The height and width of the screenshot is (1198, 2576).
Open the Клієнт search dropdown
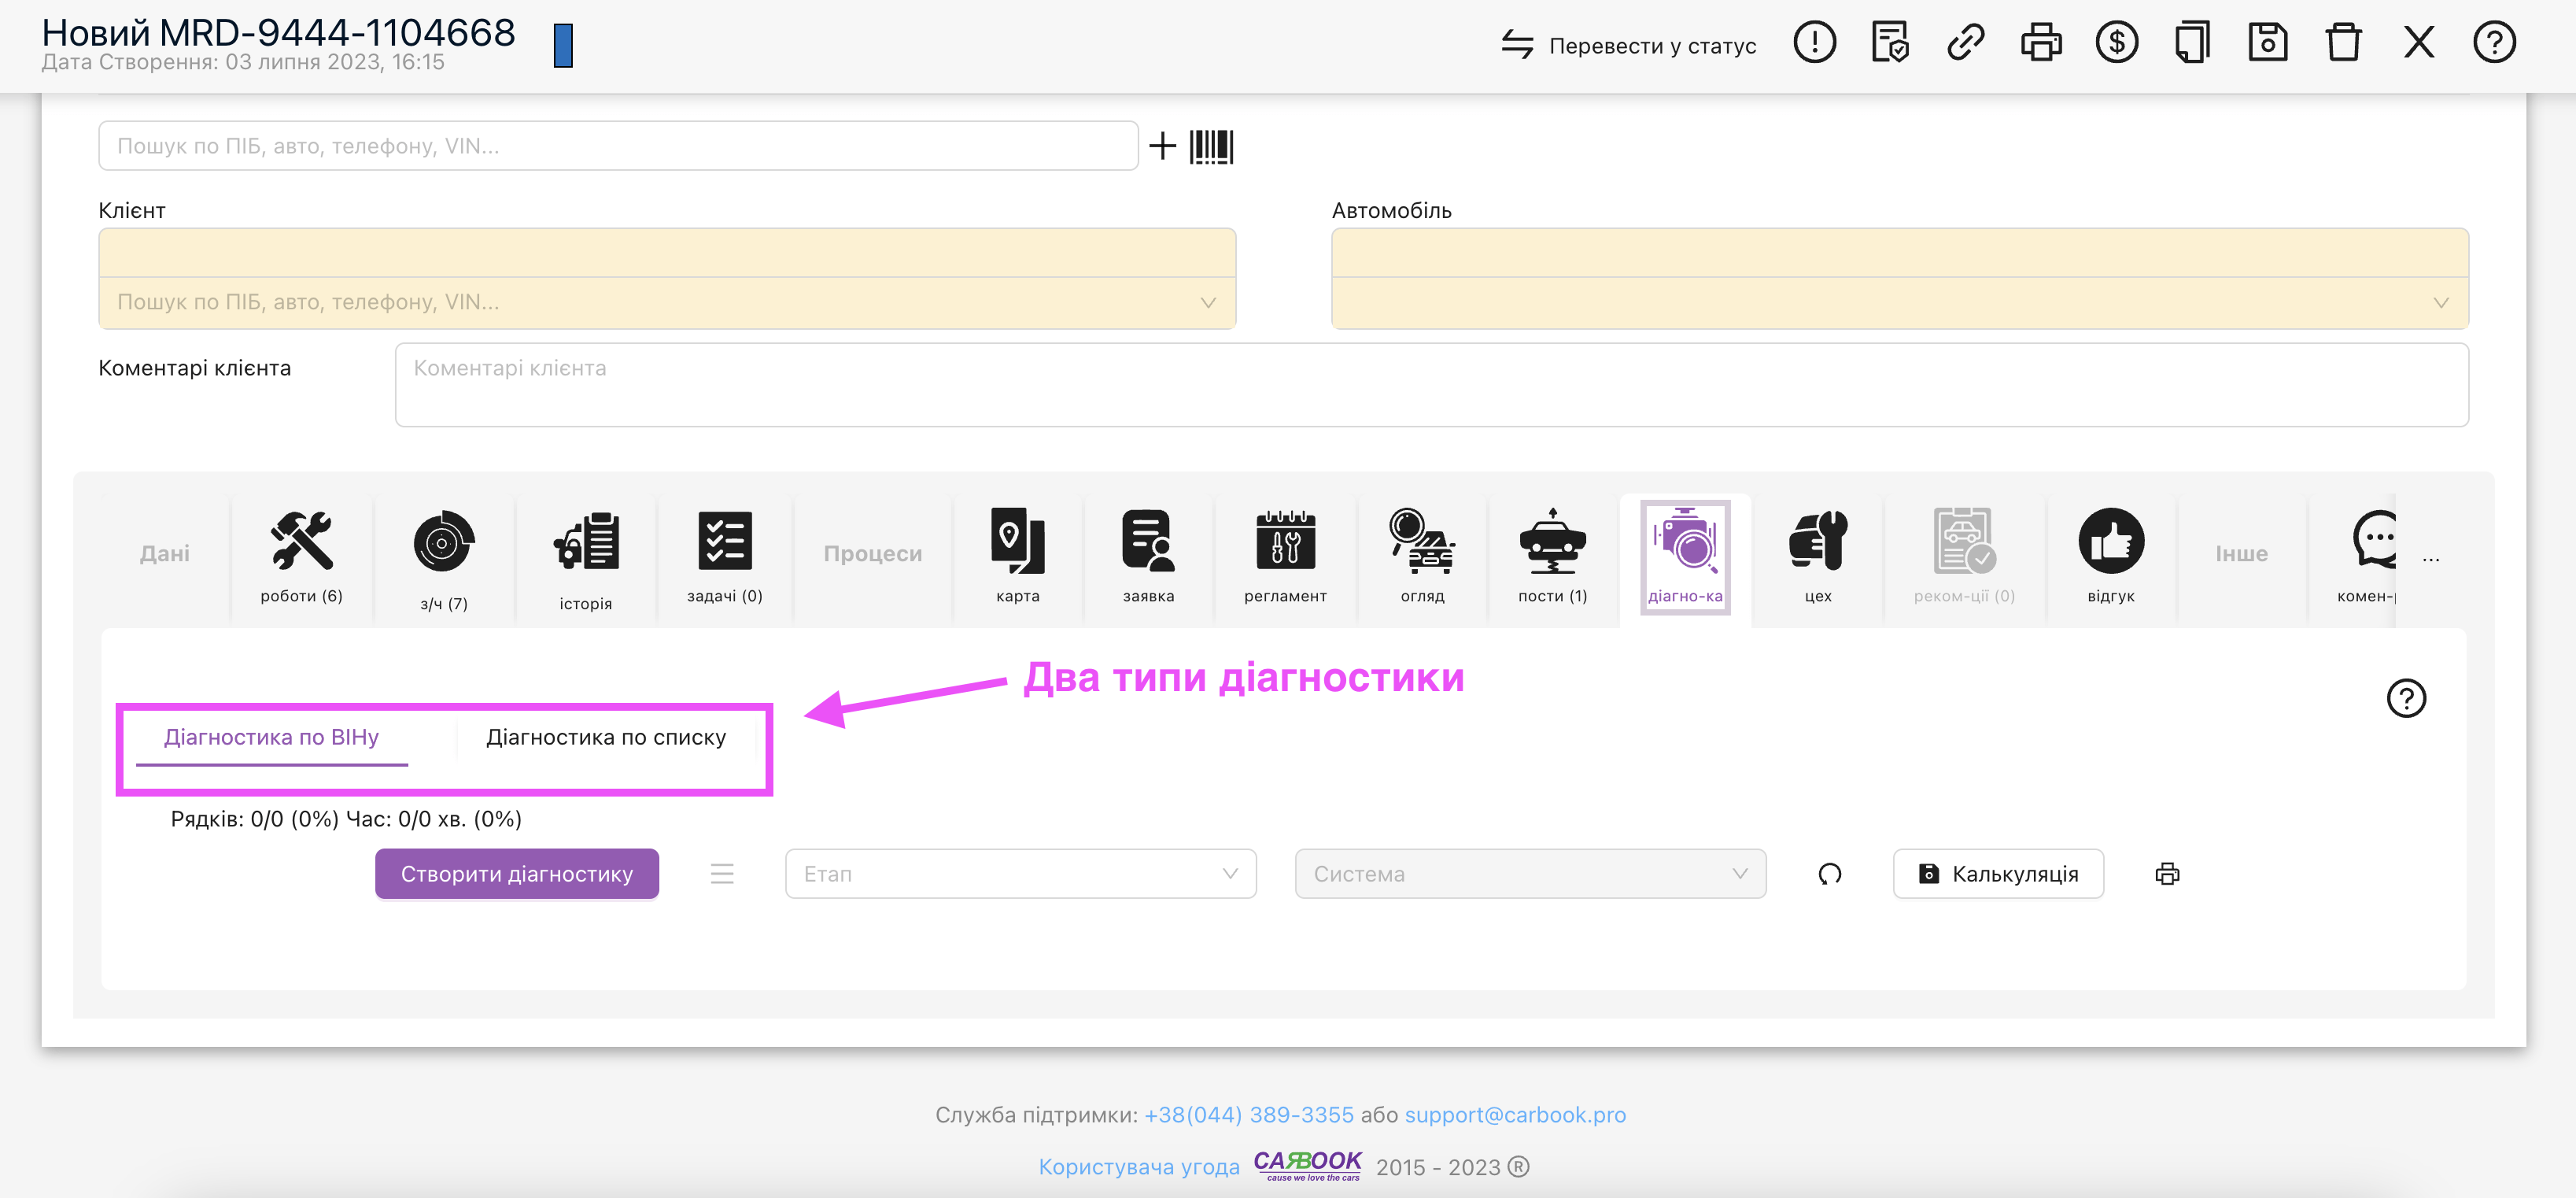tap(666, 302)
